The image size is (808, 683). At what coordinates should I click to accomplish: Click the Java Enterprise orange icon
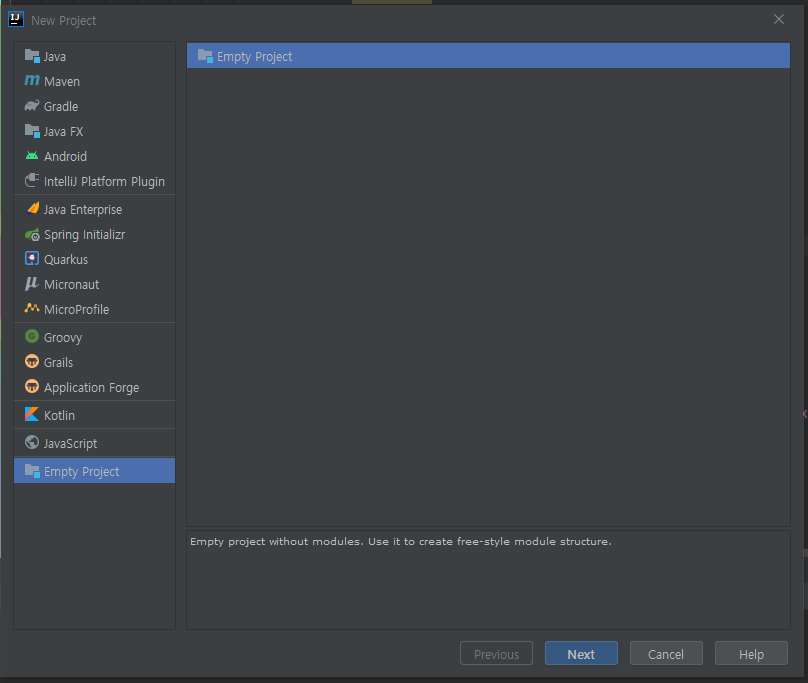tap(32, 208)
